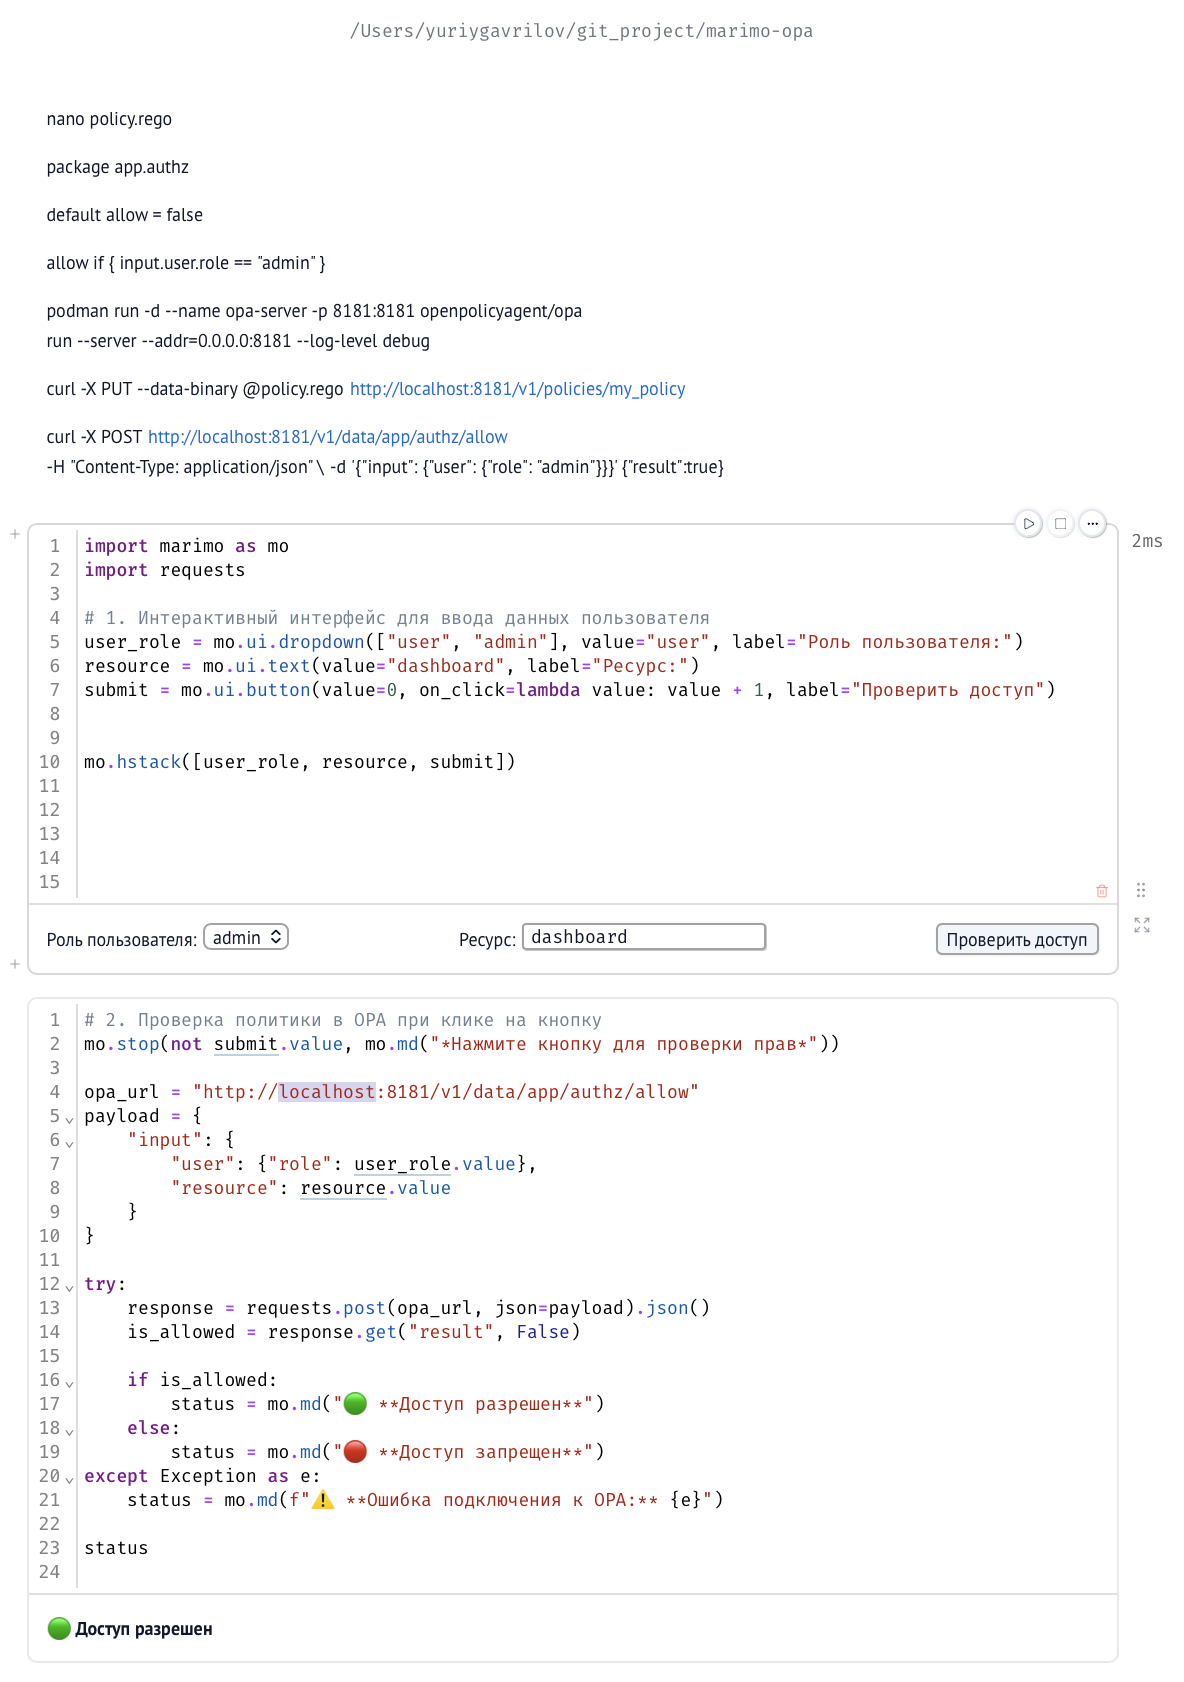The height and width of the screenshot is (1682, 1184).
Task: Place cursor on response = requests.post line
Action: 419,1308
